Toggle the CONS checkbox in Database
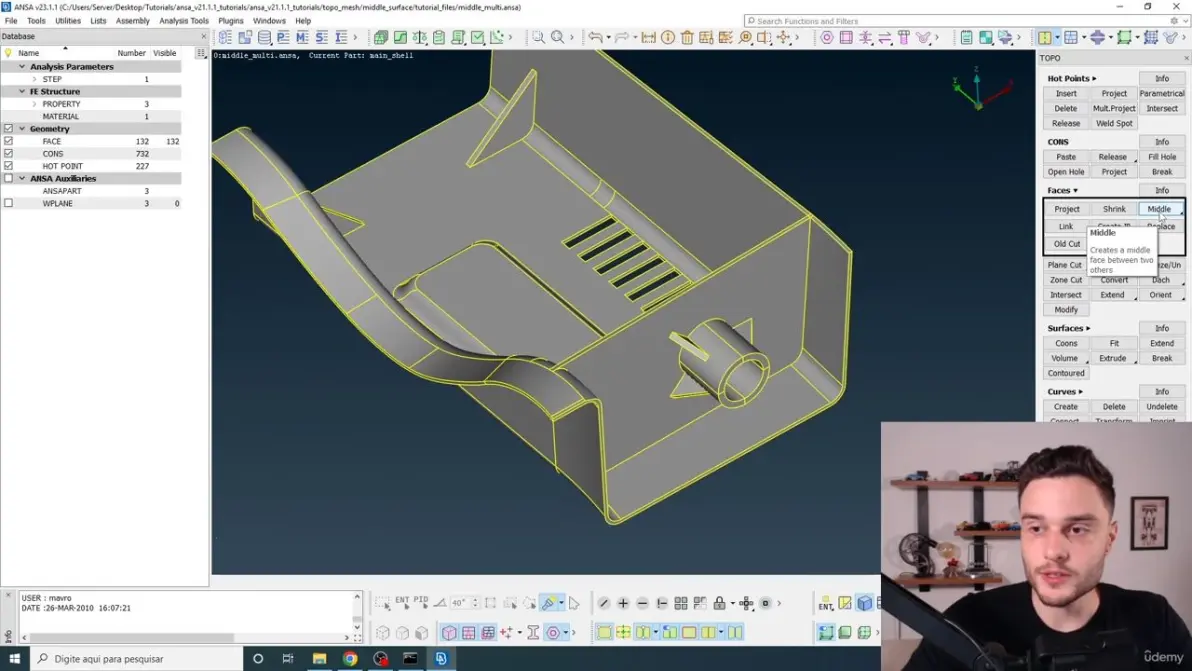1192x671 pixels. point(8,154)
